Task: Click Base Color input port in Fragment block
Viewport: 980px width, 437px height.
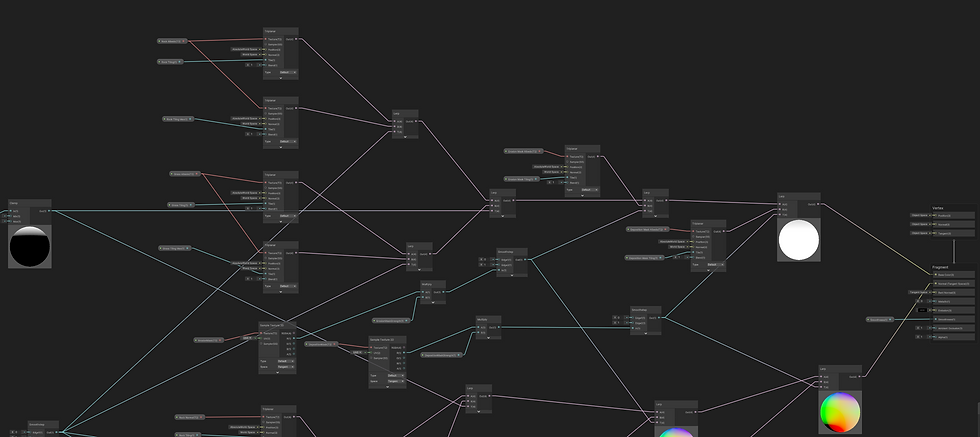Action: (x=935, y=274)
